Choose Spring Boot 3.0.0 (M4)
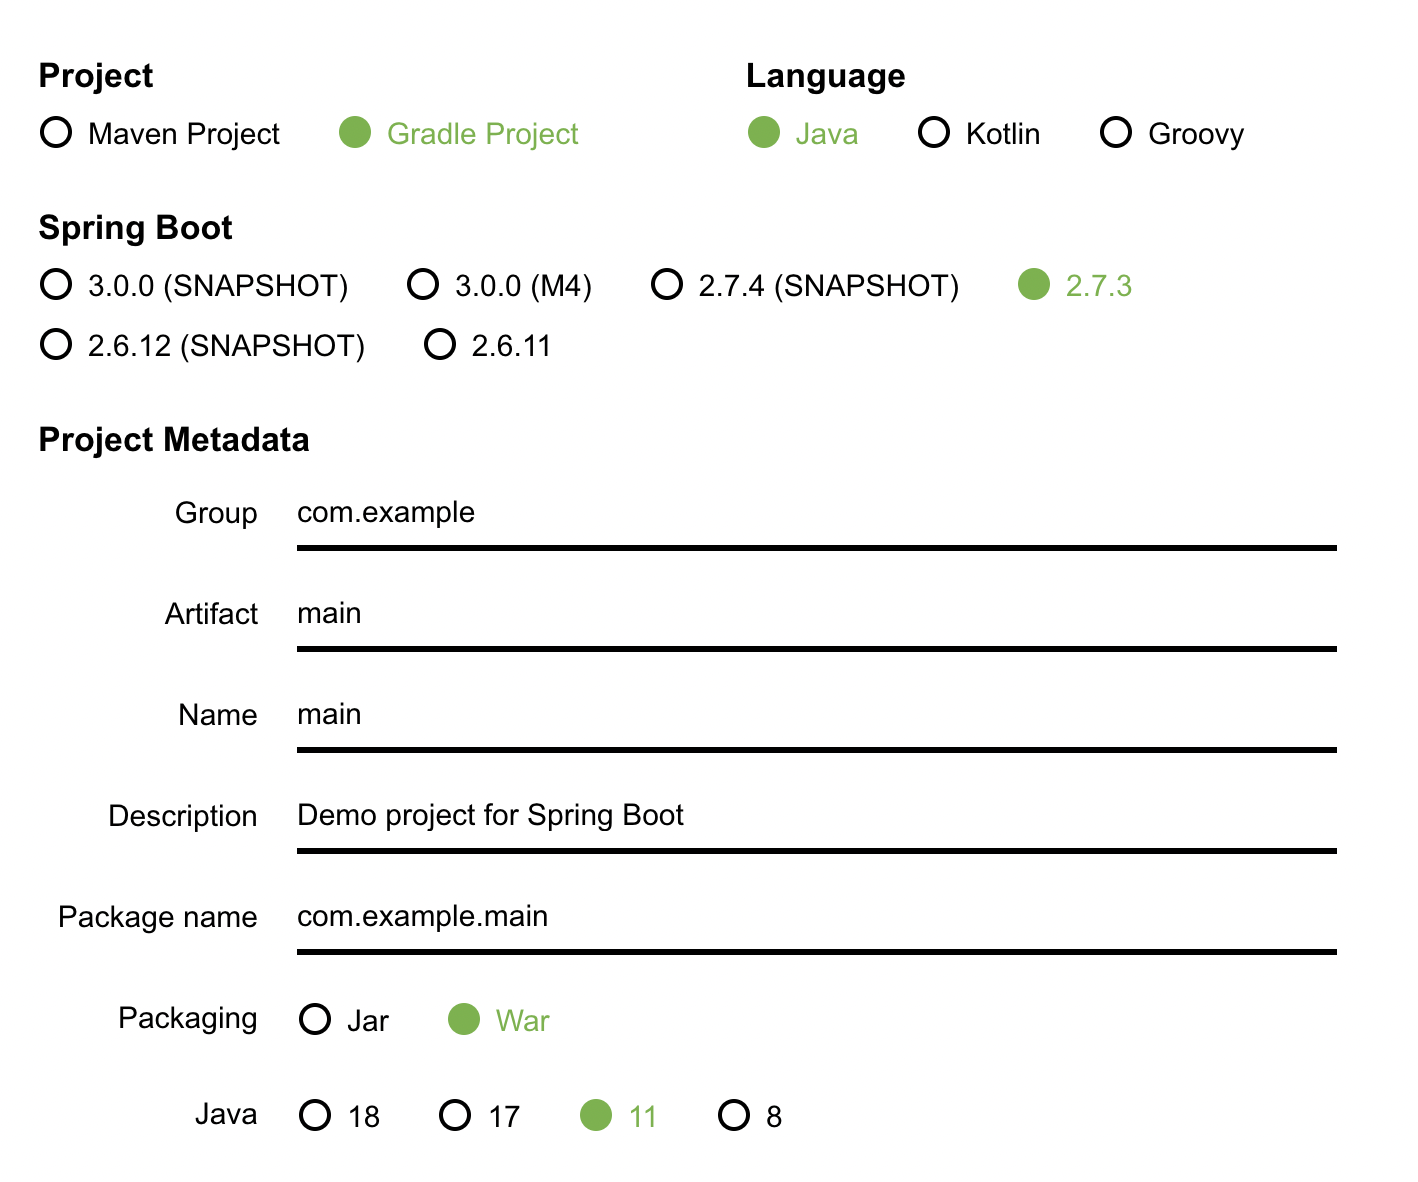Image resolution: width=1418 pixels, height=1182 pixels. click(x=424, y=285)
